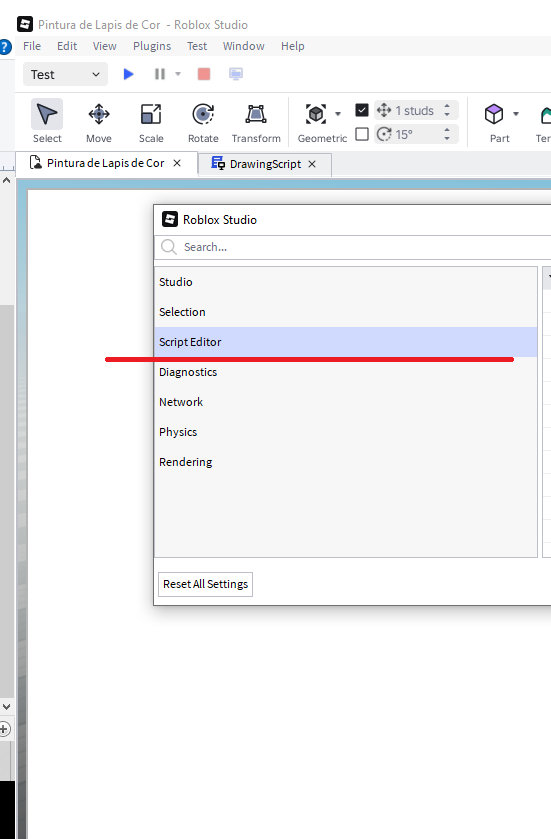Open the File menu
The width and height of the screenshot is (551, 839).
tap(32, 46)
